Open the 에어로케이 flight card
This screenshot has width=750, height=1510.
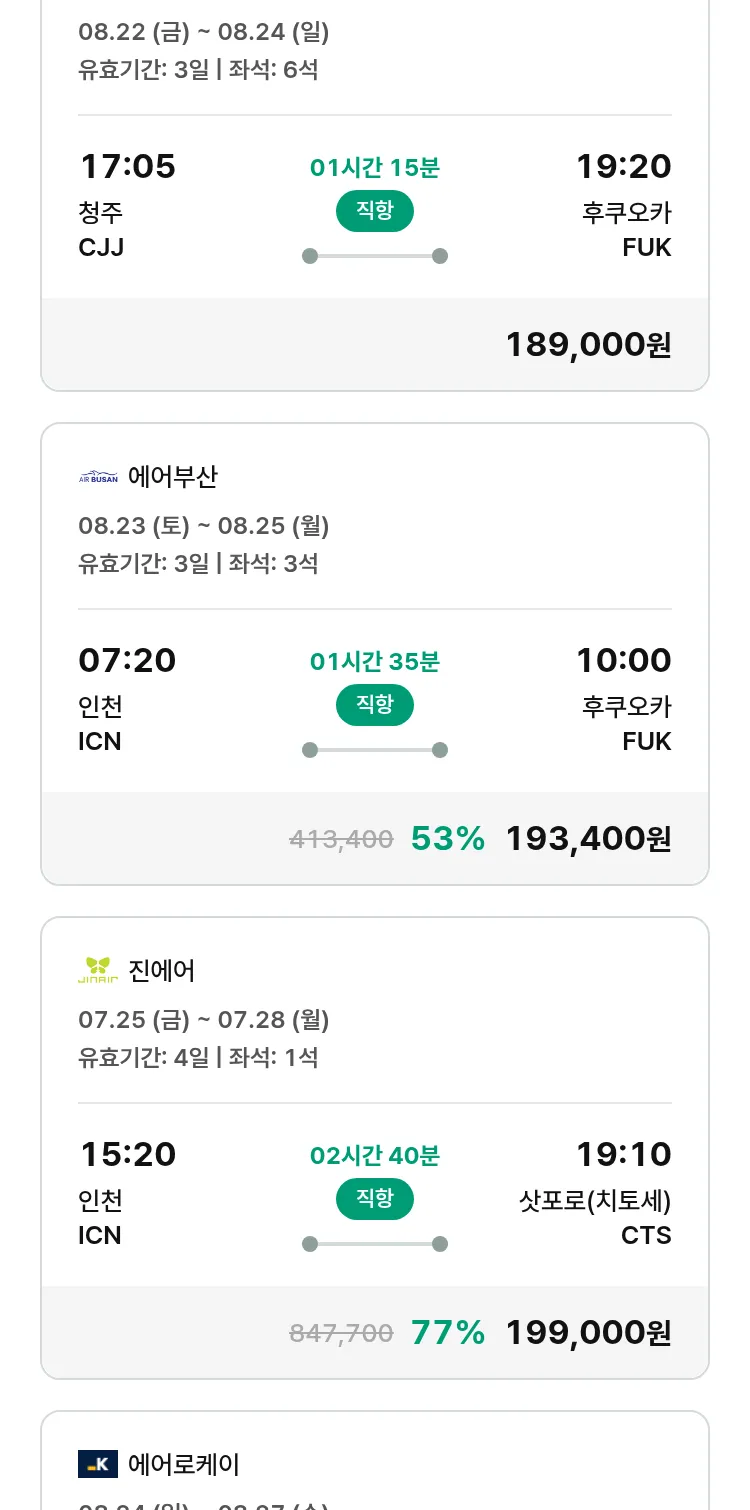(x=375, y=1465)
